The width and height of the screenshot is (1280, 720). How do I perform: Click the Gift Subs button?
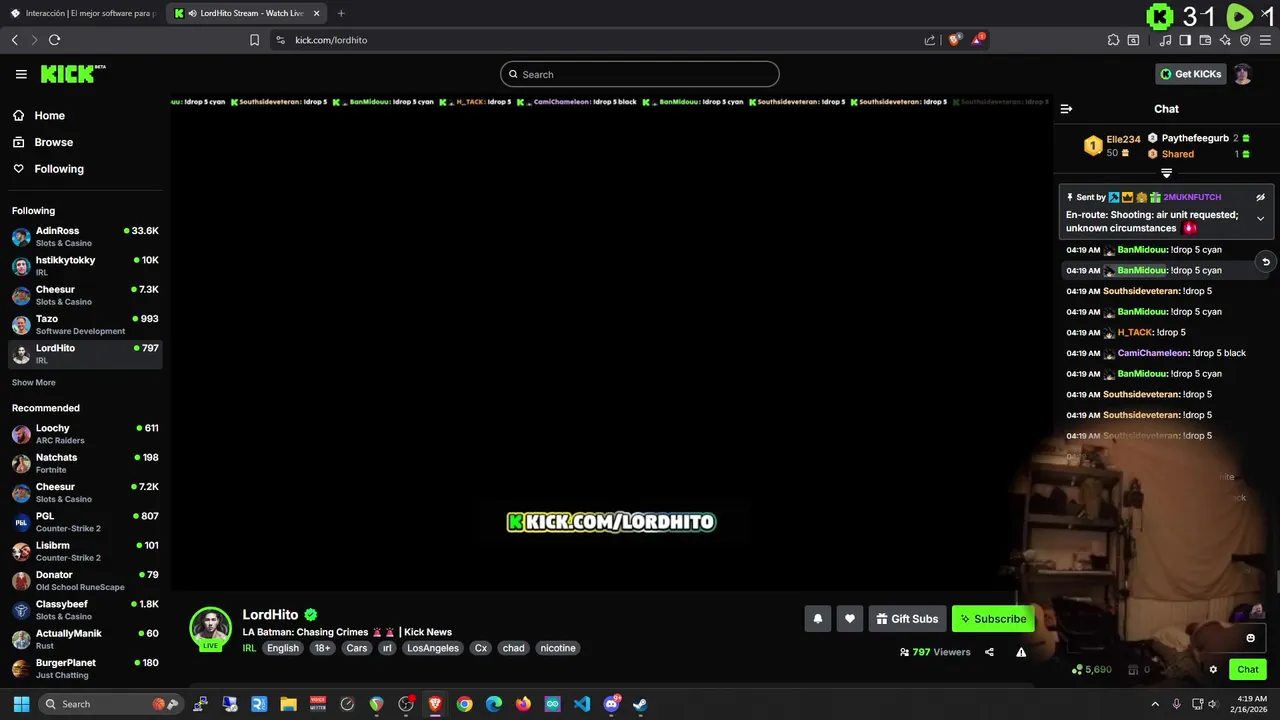pos(907,619)
